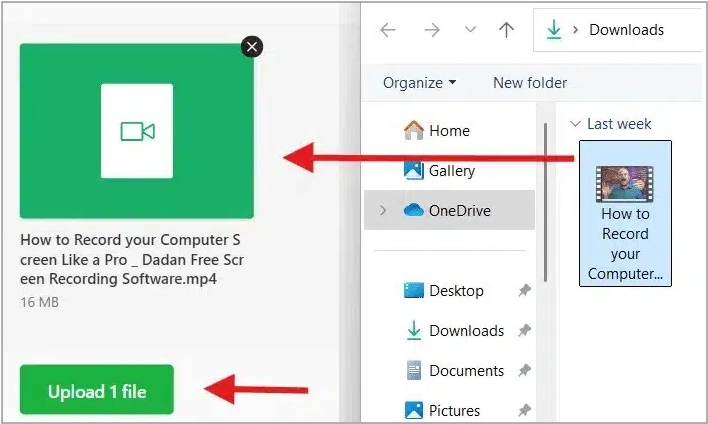Click the Gallery picture icon

(414, 170)
